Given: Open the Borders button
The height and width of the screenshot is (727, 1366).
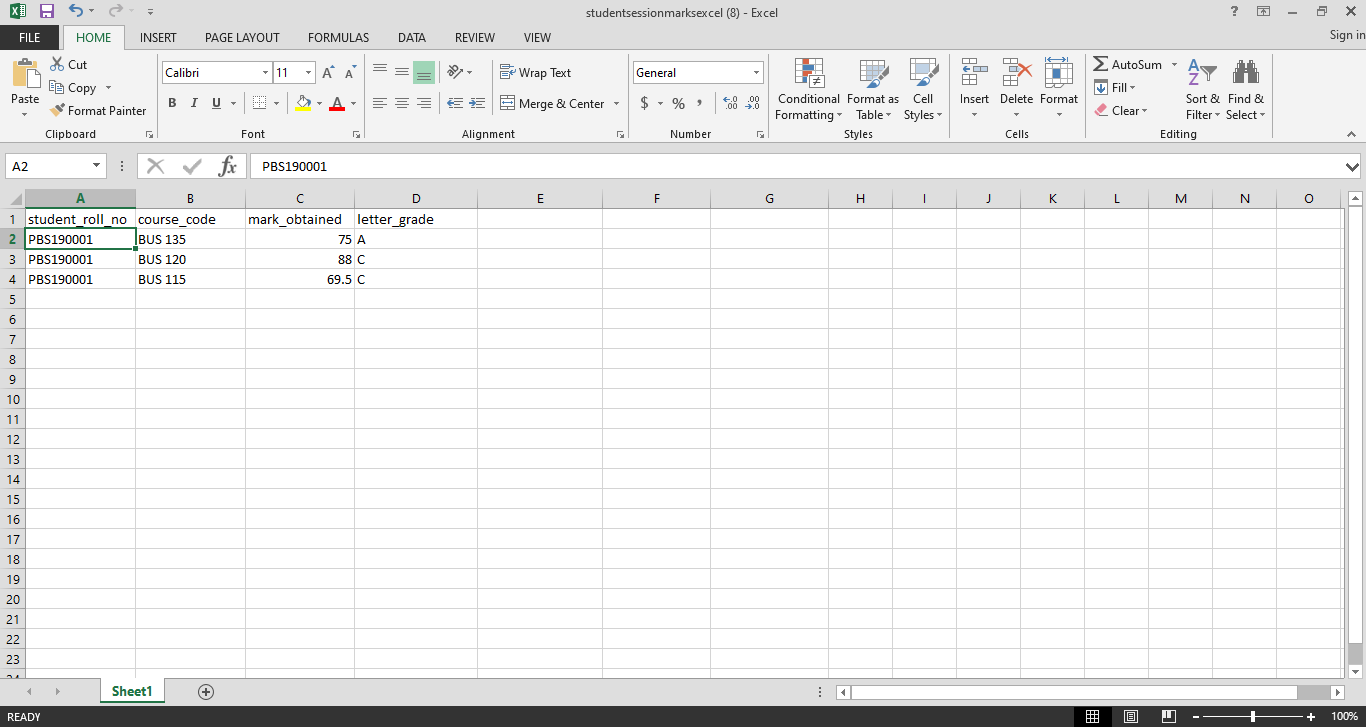Looking at the screenshot, I should click(x=259, y=103).
